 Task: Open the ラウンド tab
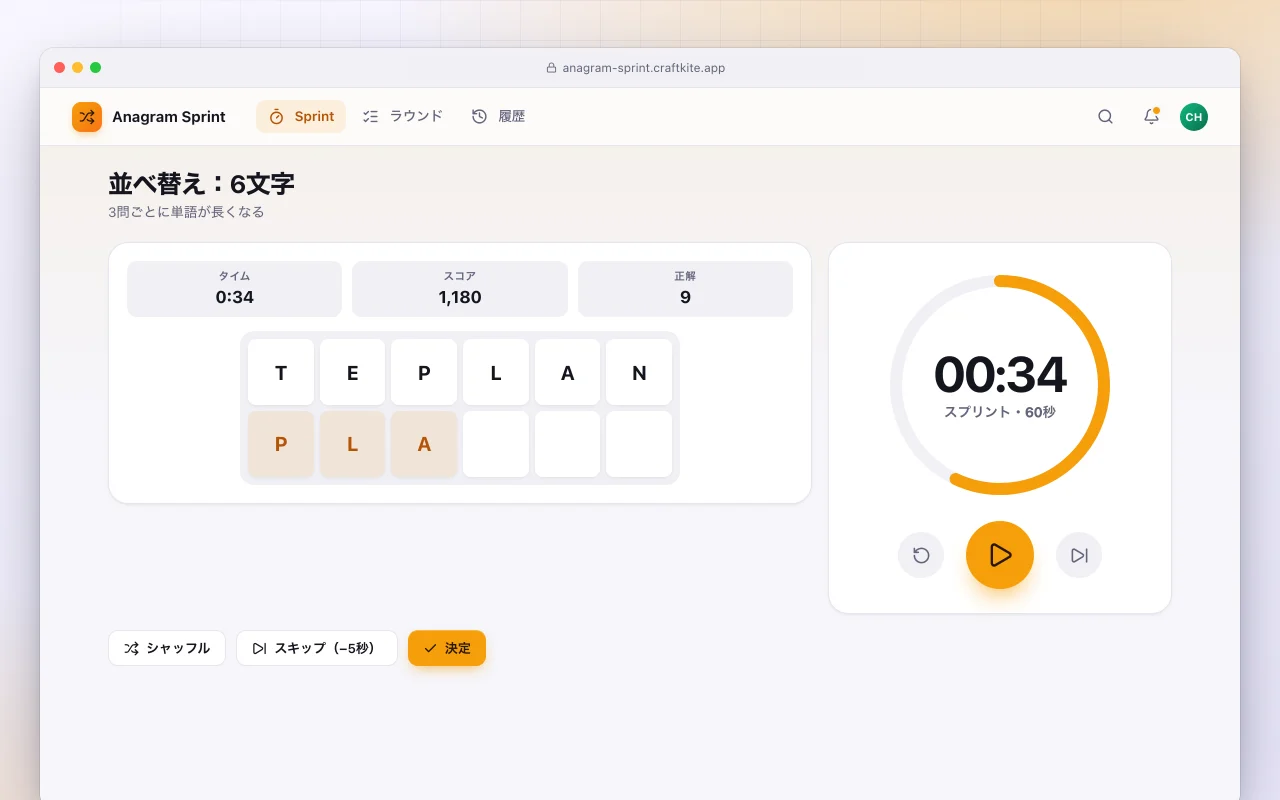[402, 117]
